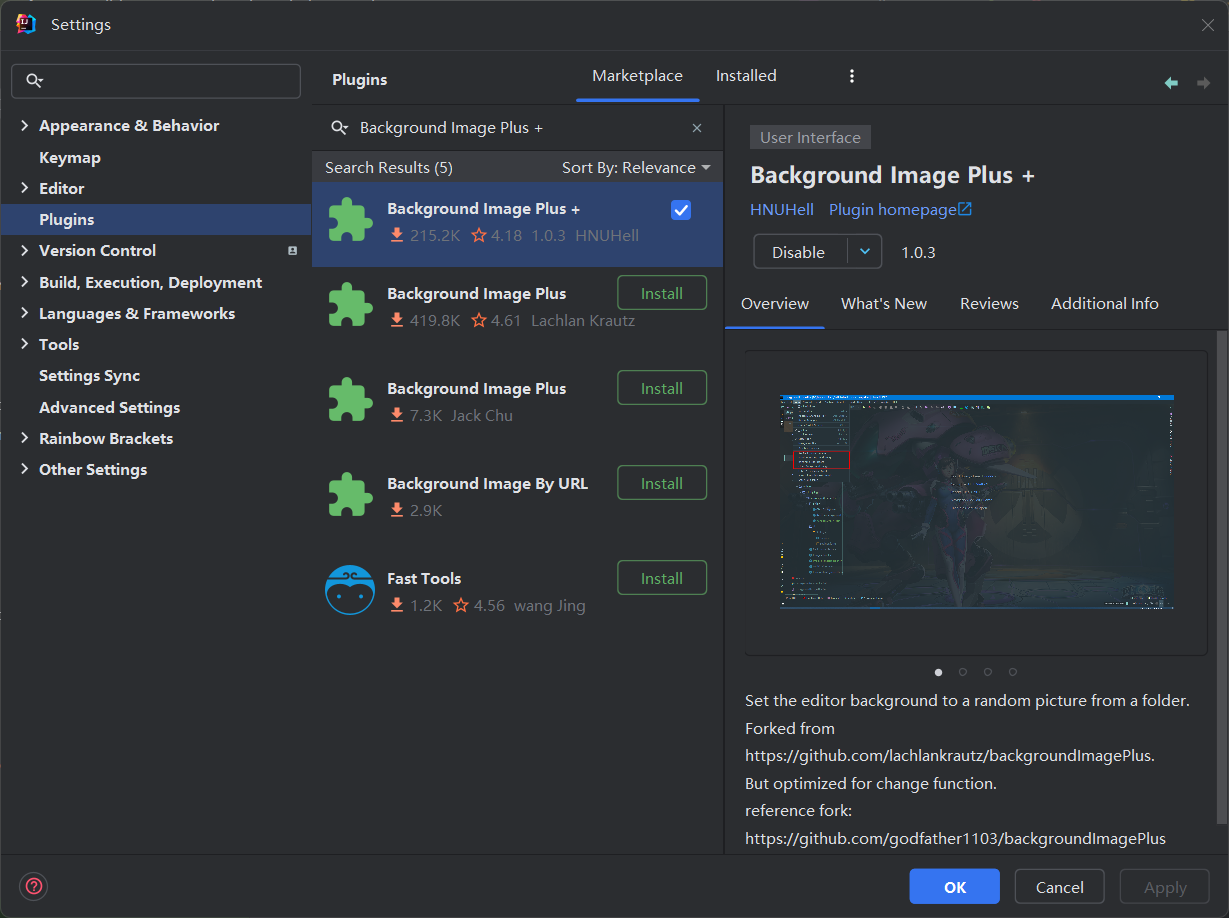Install Background Image By URL plugin
The width and height of the screenshot is (1229, 918).
tap(662, 483)
